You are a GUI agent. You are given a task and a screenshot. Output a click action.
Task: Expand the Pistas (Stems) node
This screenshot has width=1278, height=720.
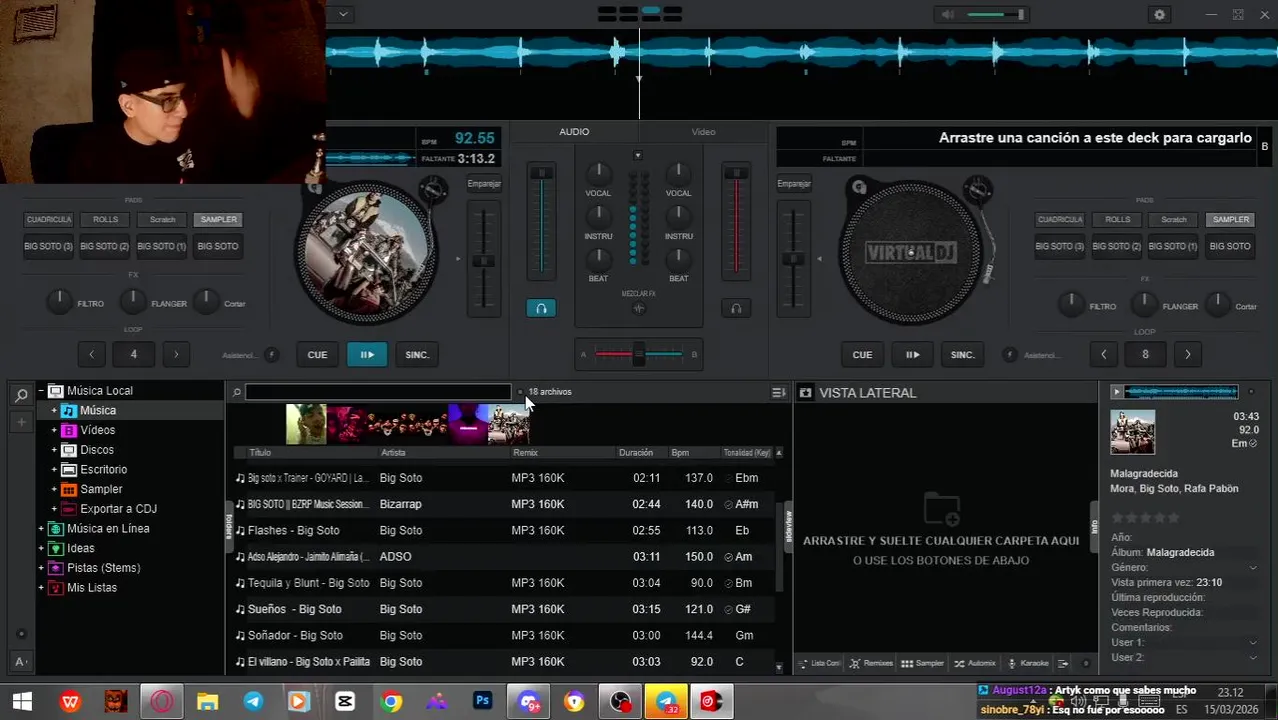click(41, 568)
